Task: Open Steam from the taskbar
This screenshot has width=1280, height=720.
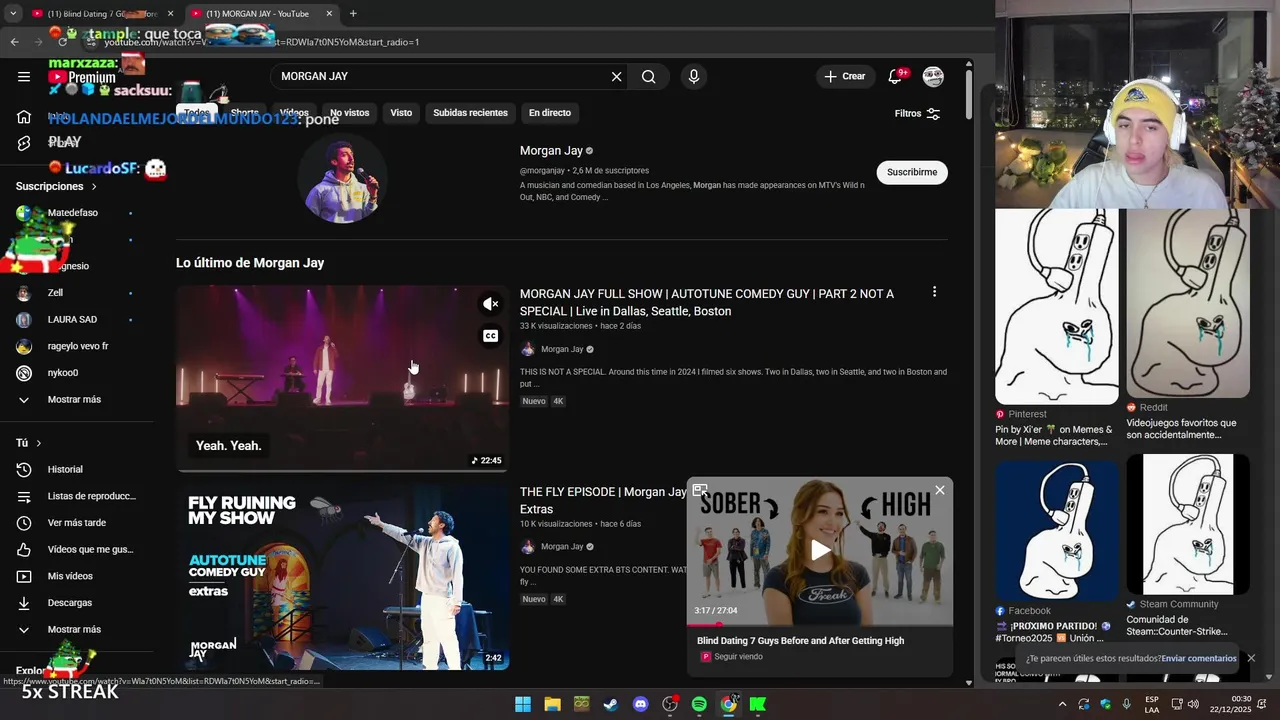Action: click(x=610, y=704)
